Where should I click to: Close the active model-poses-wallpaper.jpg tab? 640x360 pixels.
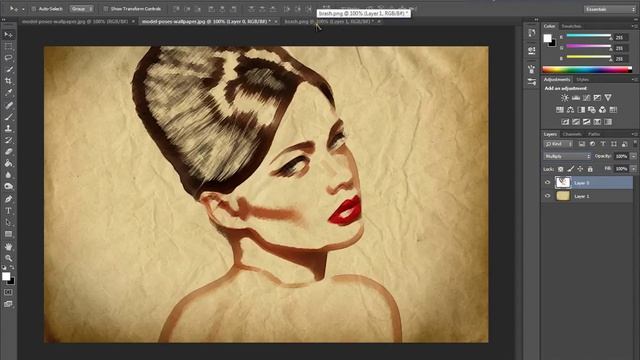click(x=276, y=21)
